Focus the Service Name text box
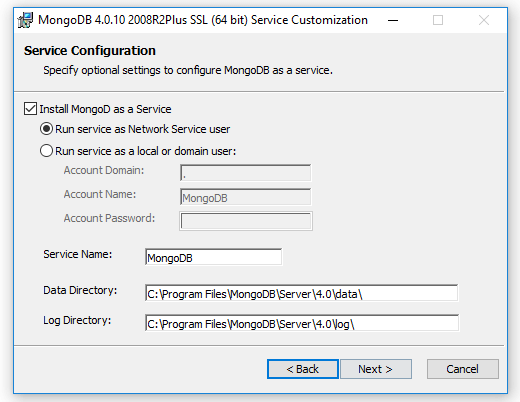The image size is (520, 402). pyautogui.click(x=213, y=257)
